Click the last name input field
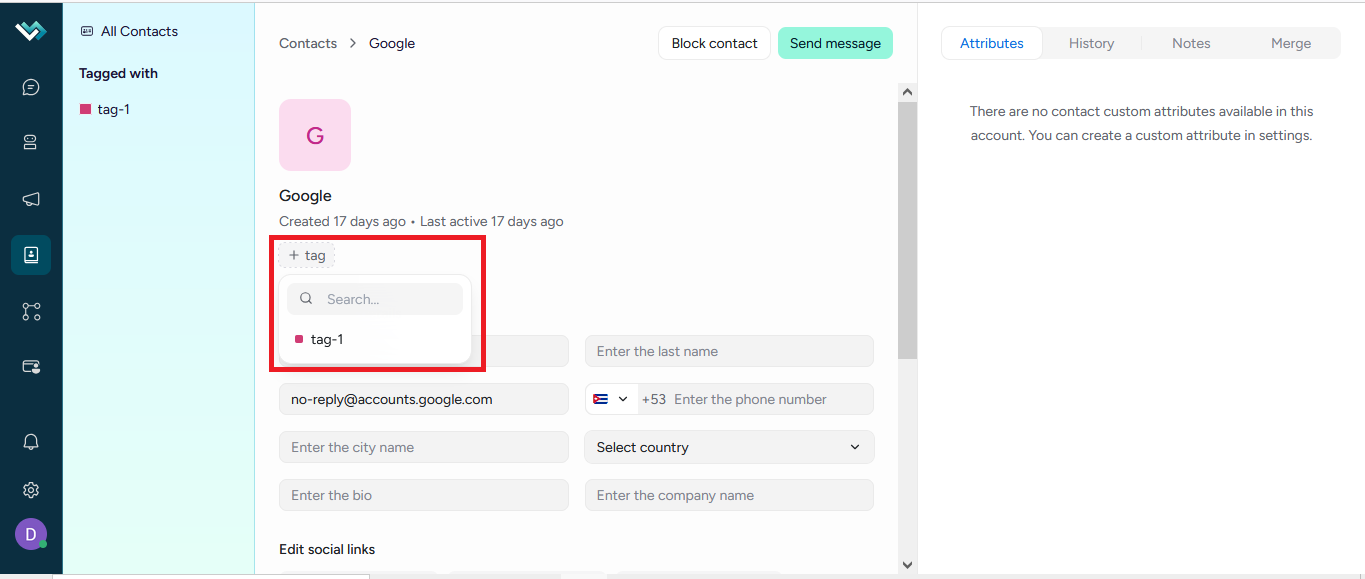This screenshot has height=579, width=1365. (x=729, y=351)
